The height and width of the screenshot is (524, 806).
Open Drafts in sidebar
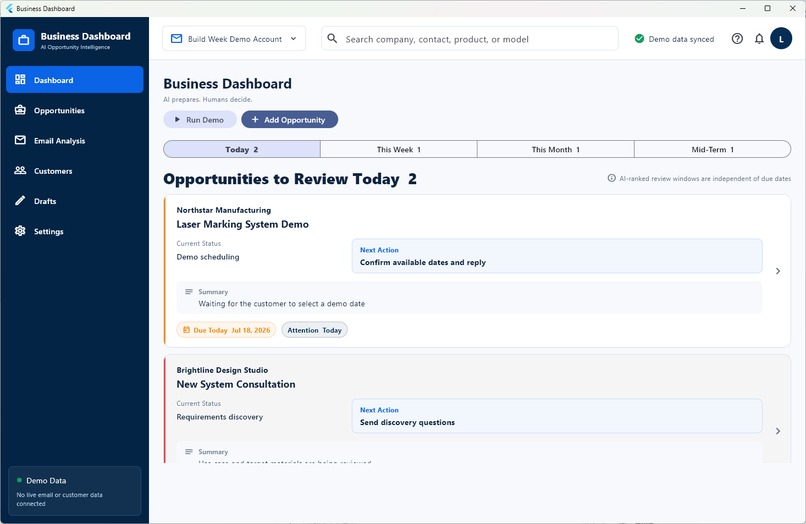click(75, 201)
